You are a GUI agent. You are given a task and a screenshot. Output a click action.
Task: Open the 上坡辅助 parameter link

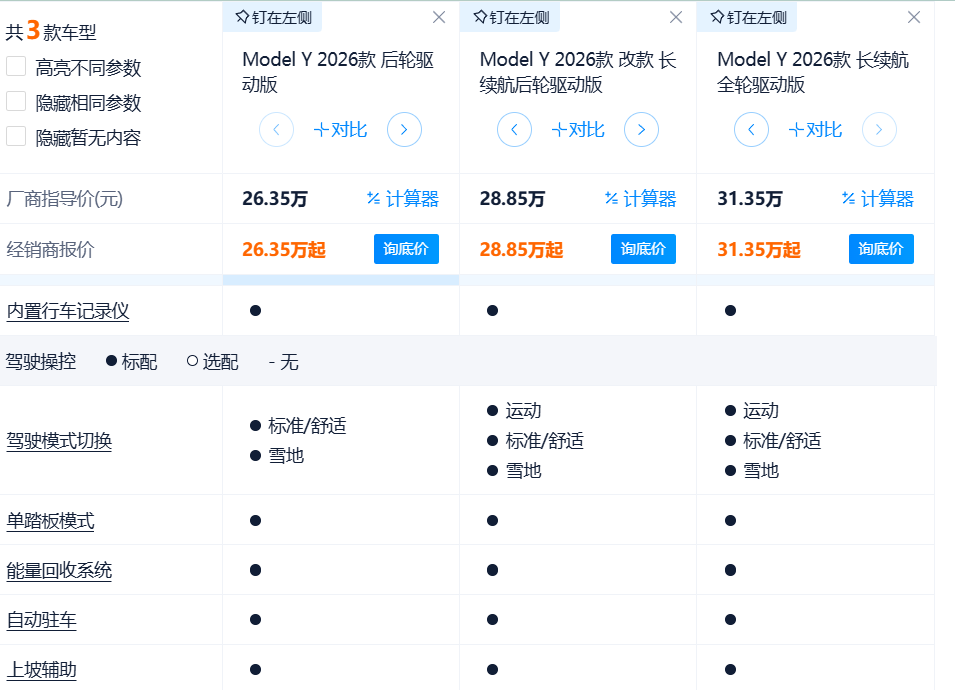point(41,670)
